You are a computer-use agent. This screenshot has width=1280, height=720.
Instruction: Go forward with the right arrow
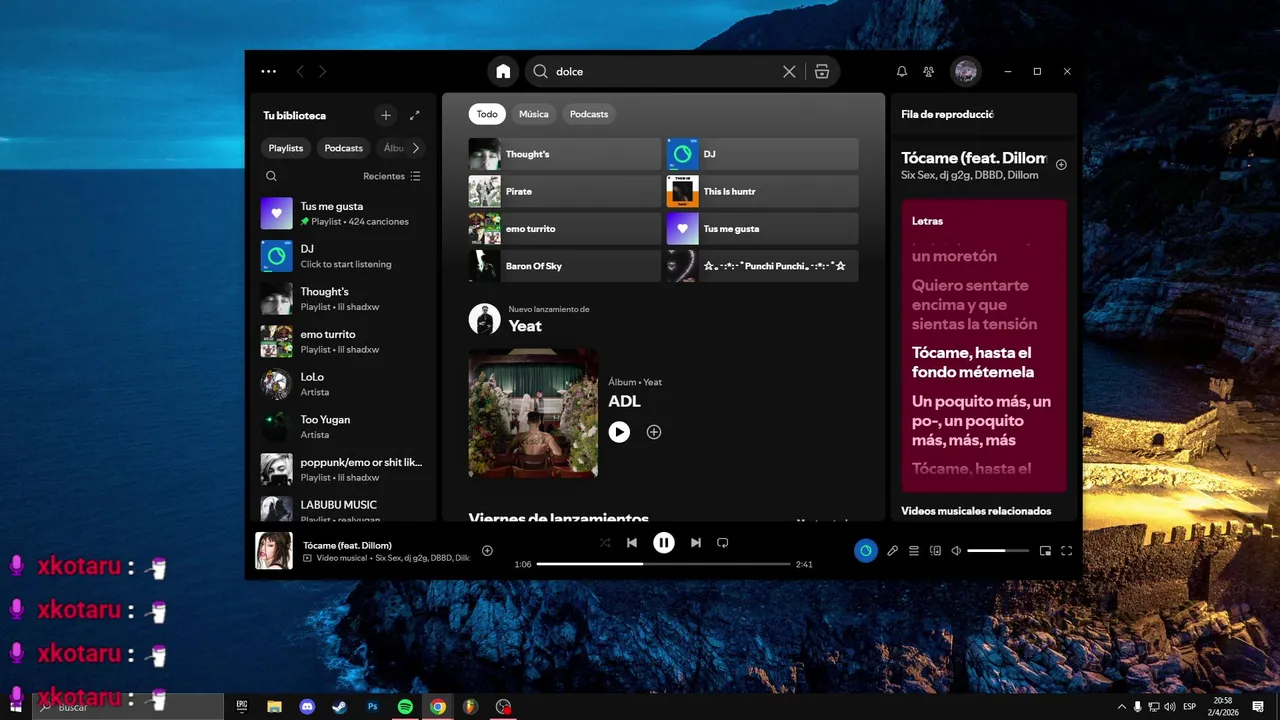click(322, 71)
